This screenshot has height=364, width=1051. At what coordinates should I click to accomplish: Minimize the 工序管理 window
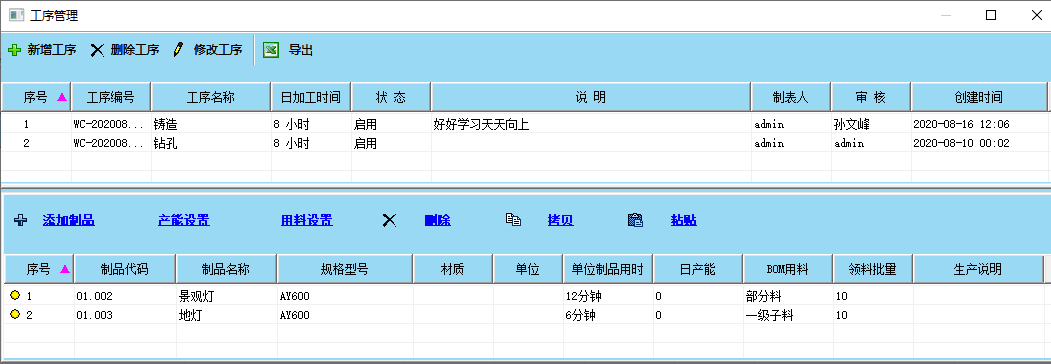pyautogui.click(x=946, y=15)
